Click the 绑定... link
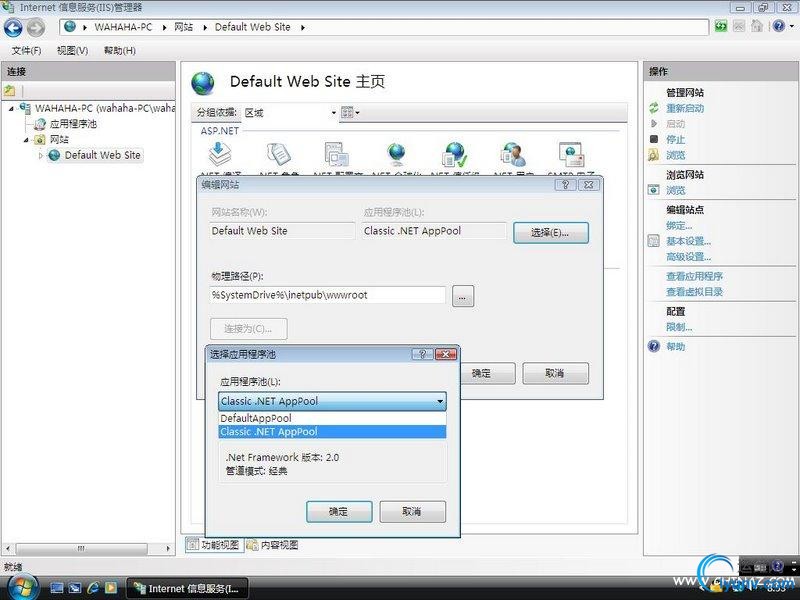This screenshot has width=800, height=600. (679, 226)
